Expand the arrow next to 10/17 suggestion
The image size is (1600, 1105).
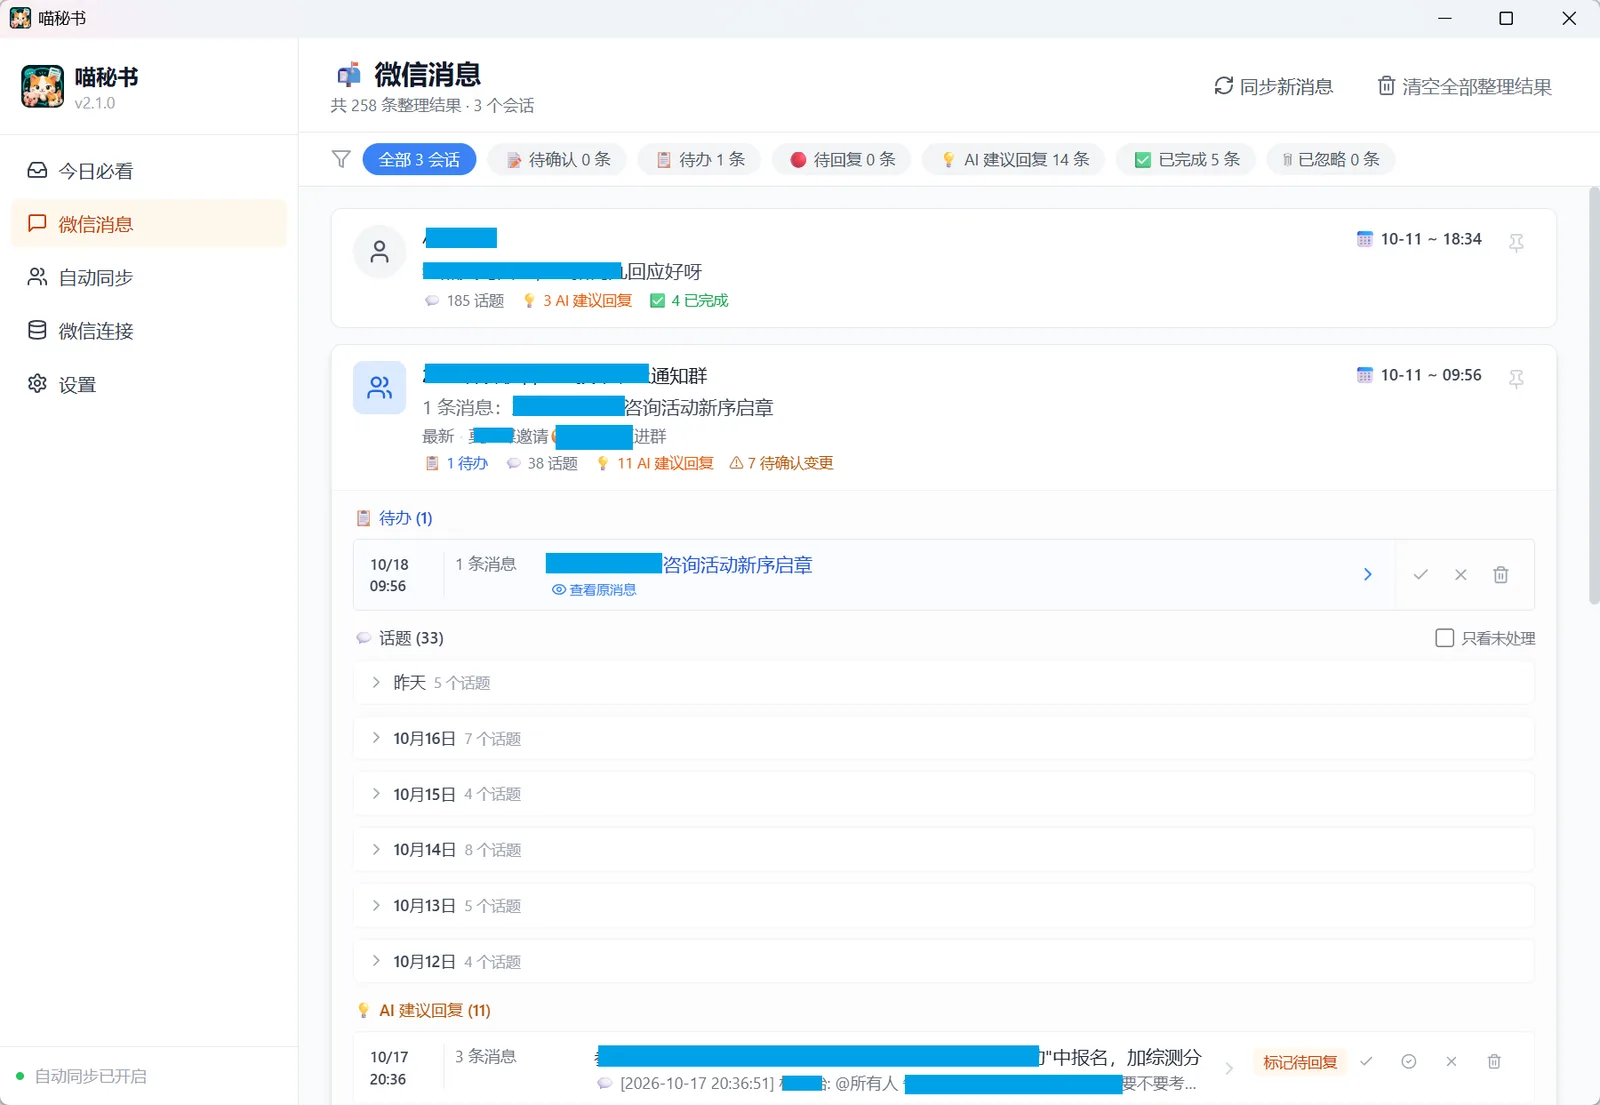1229,1068
